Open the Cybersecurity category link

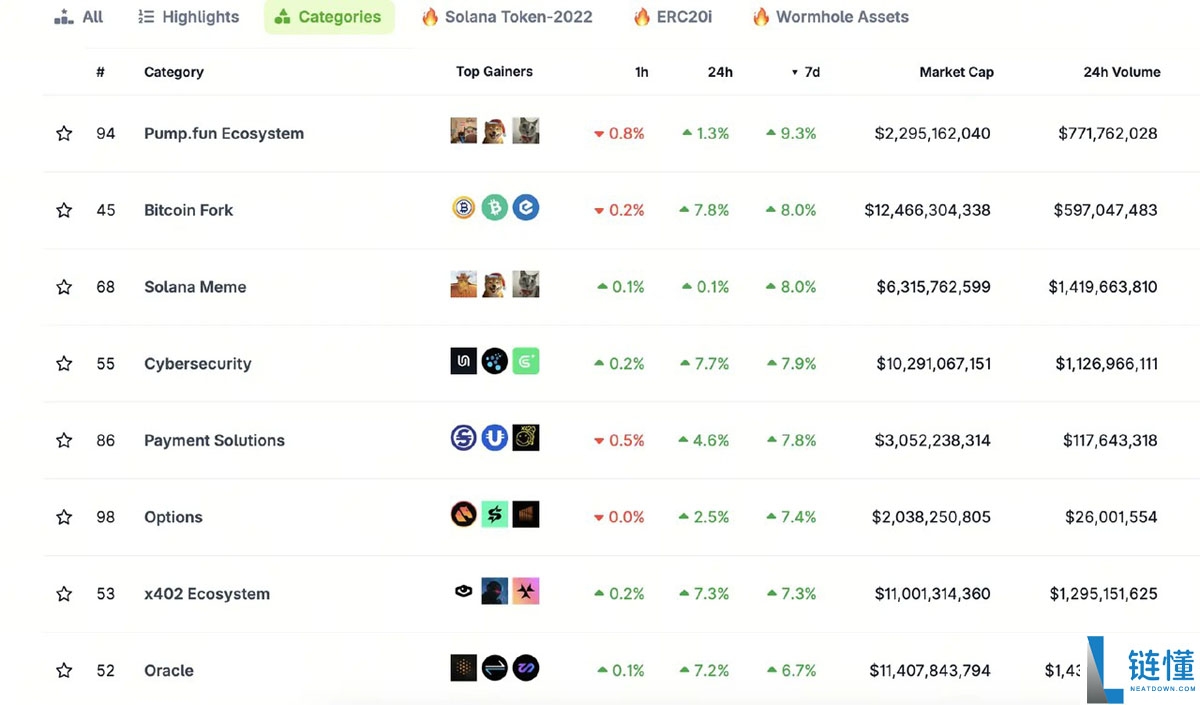click(198, 364)
